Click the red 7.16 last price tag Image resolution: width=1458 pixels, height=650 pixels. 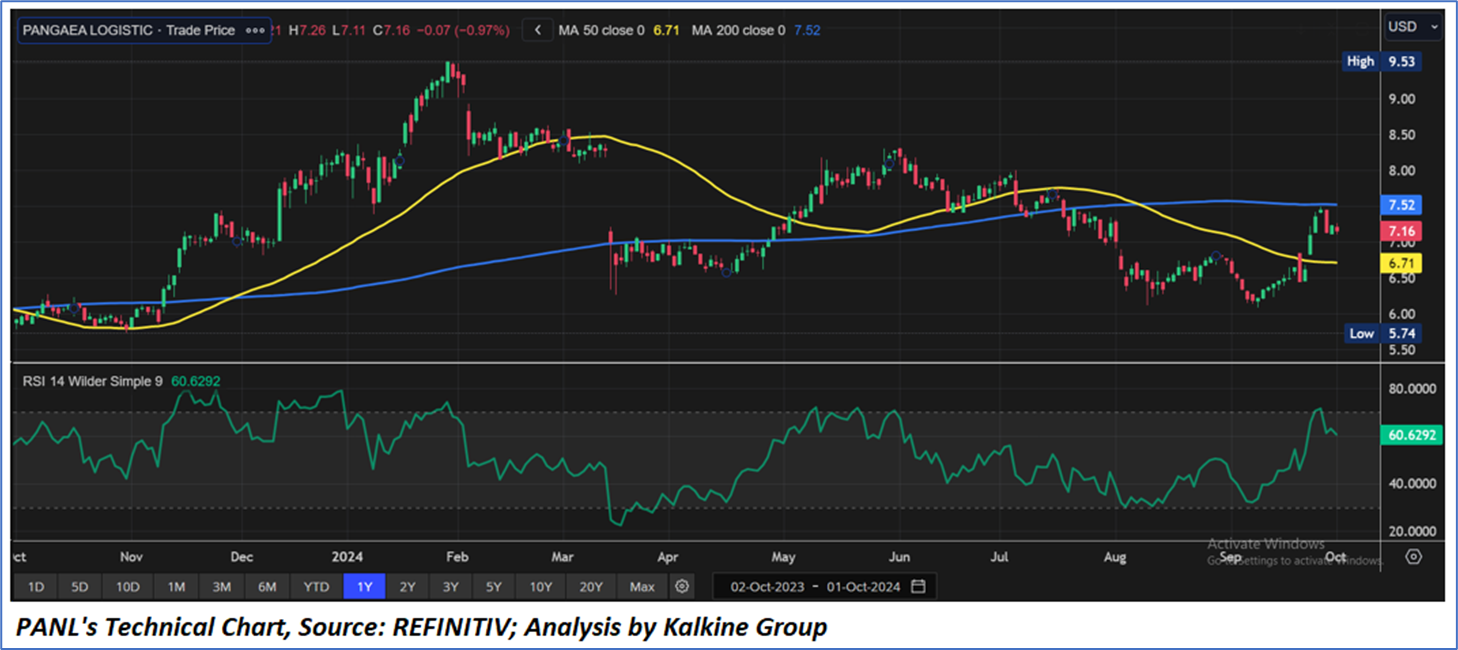[x=1400, y=232]
